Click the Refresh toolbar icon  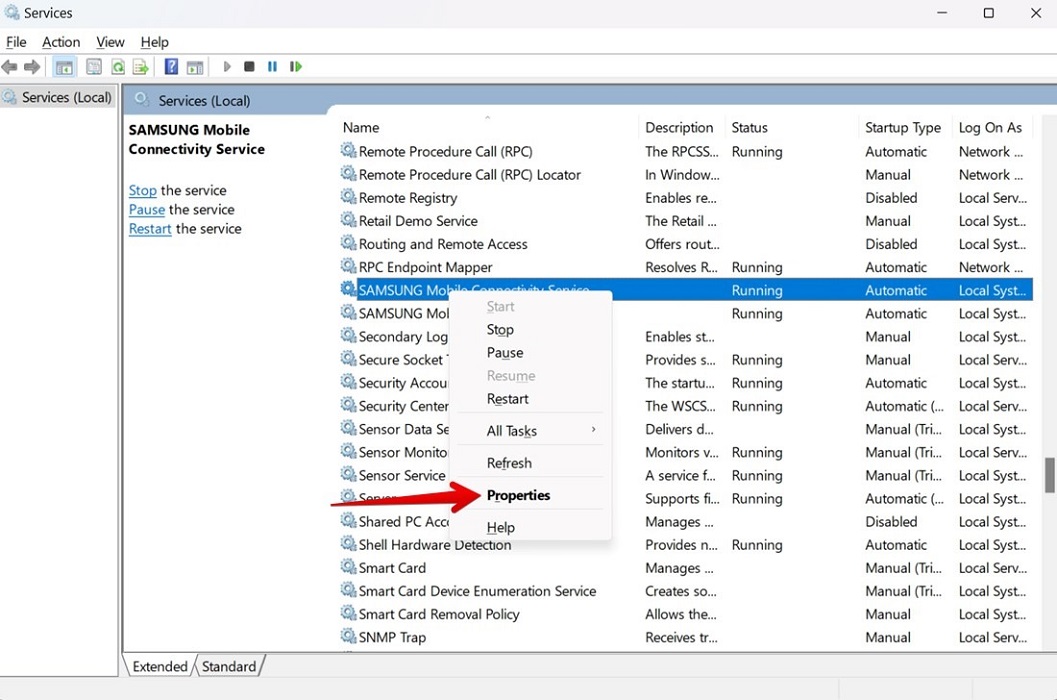pos(118,66)
